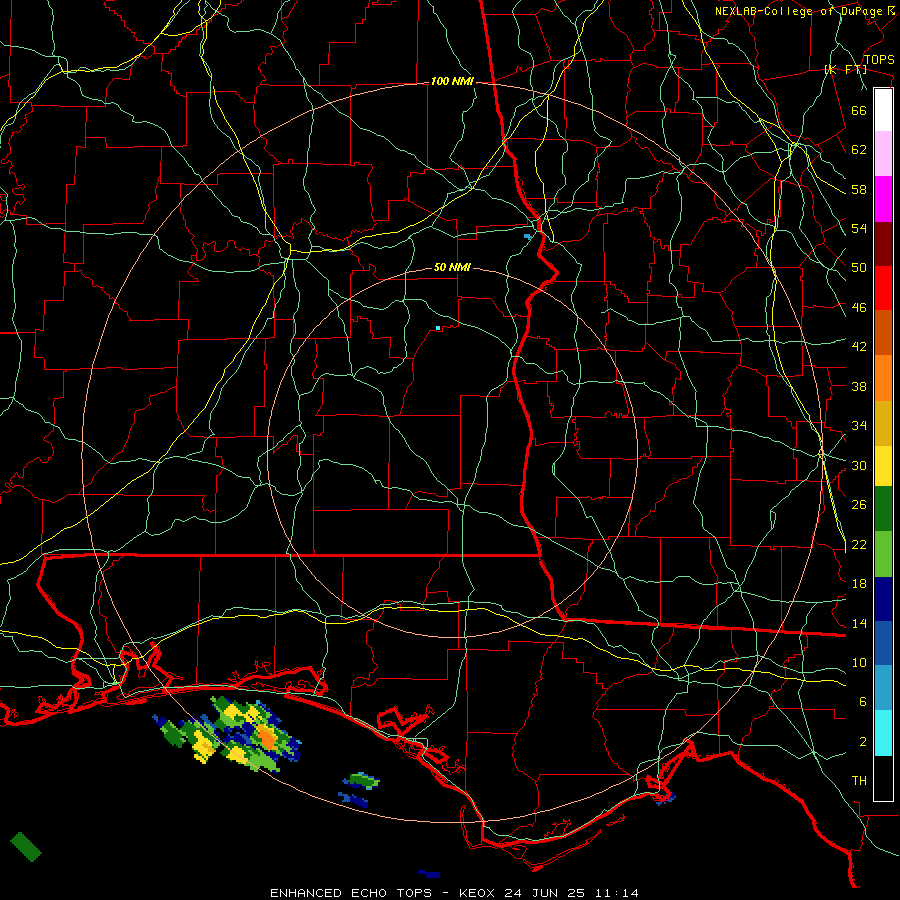Click the legend value 18
Viewport: 900px width, 900px height.
pyautogui.click(x=859, y=584)
